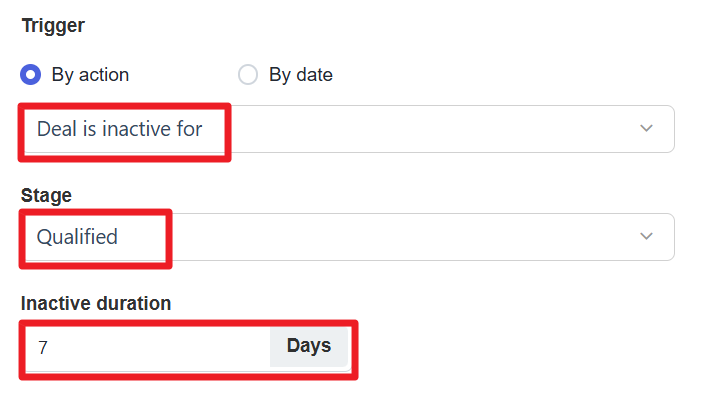Focus the Inactive duration number field
Viewport: 710px width, 414px height.
pyautogui.click(x=150, y=347)
